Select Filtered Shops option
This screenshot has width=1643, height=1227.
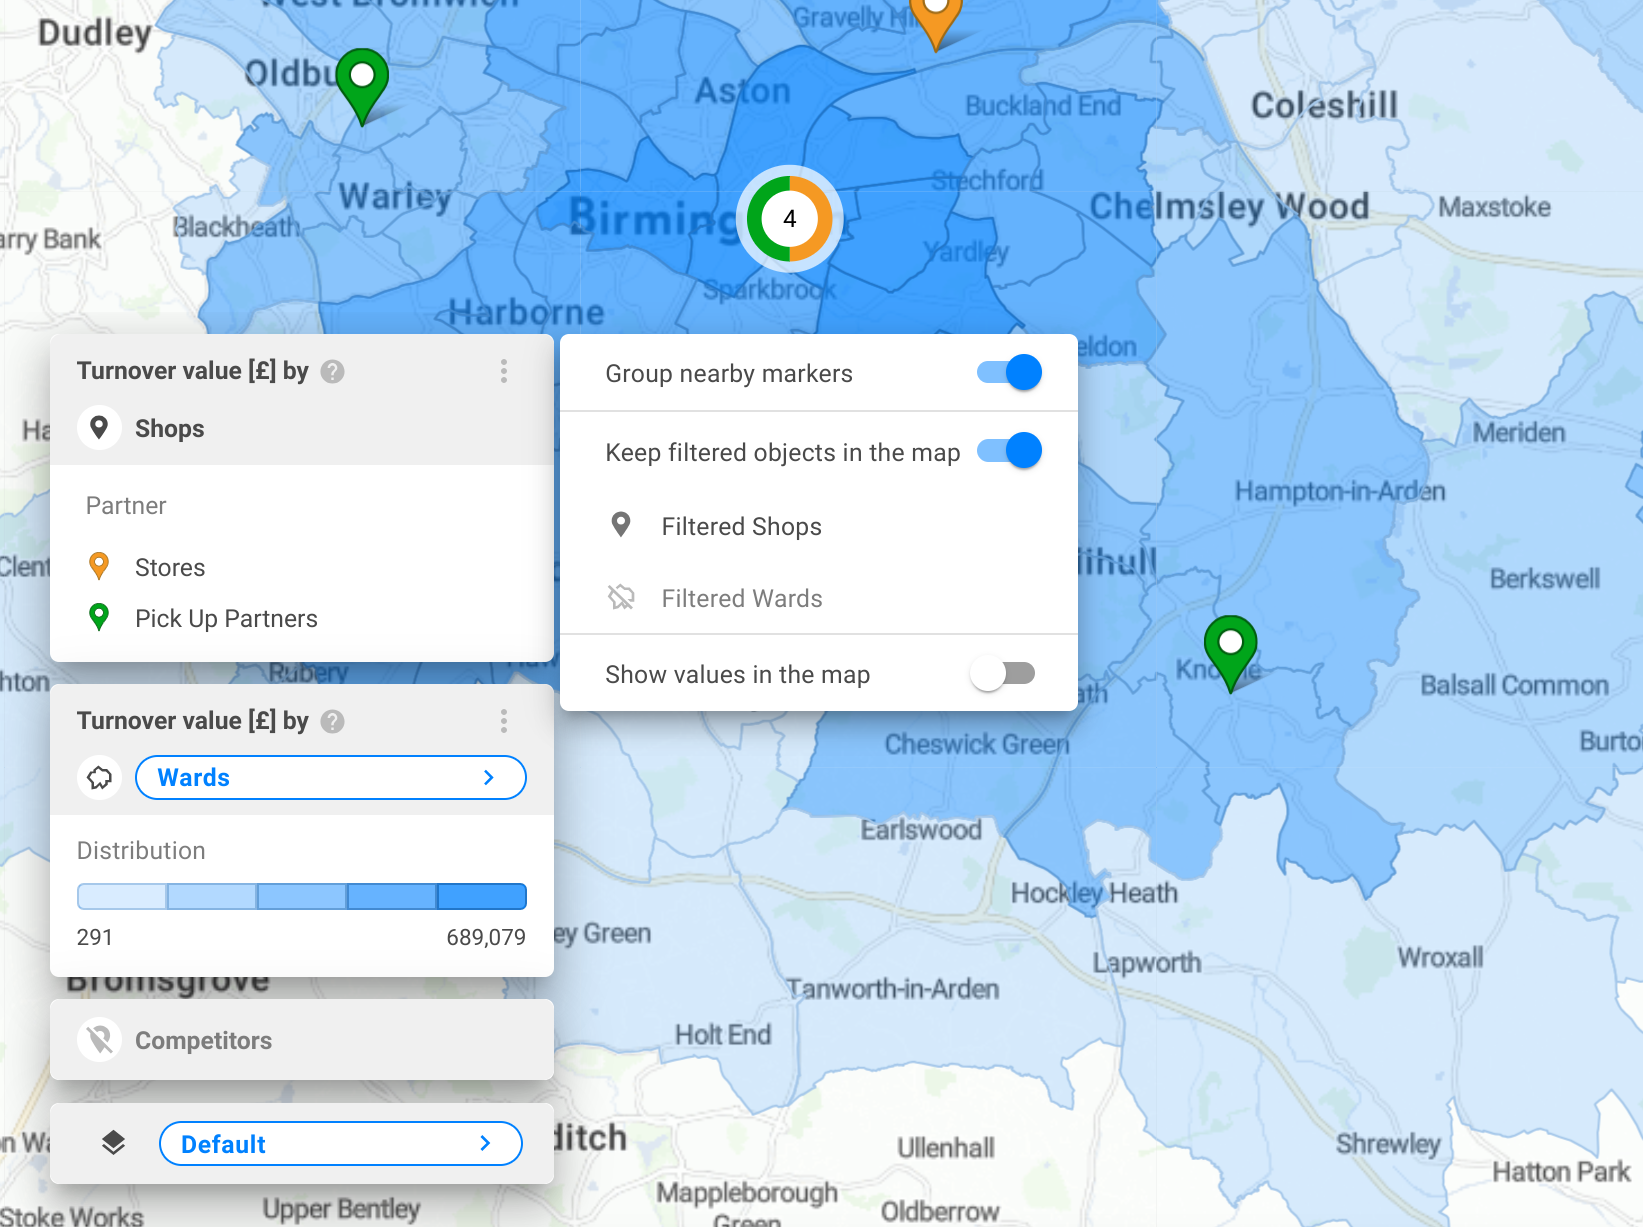tap(741, 527)
